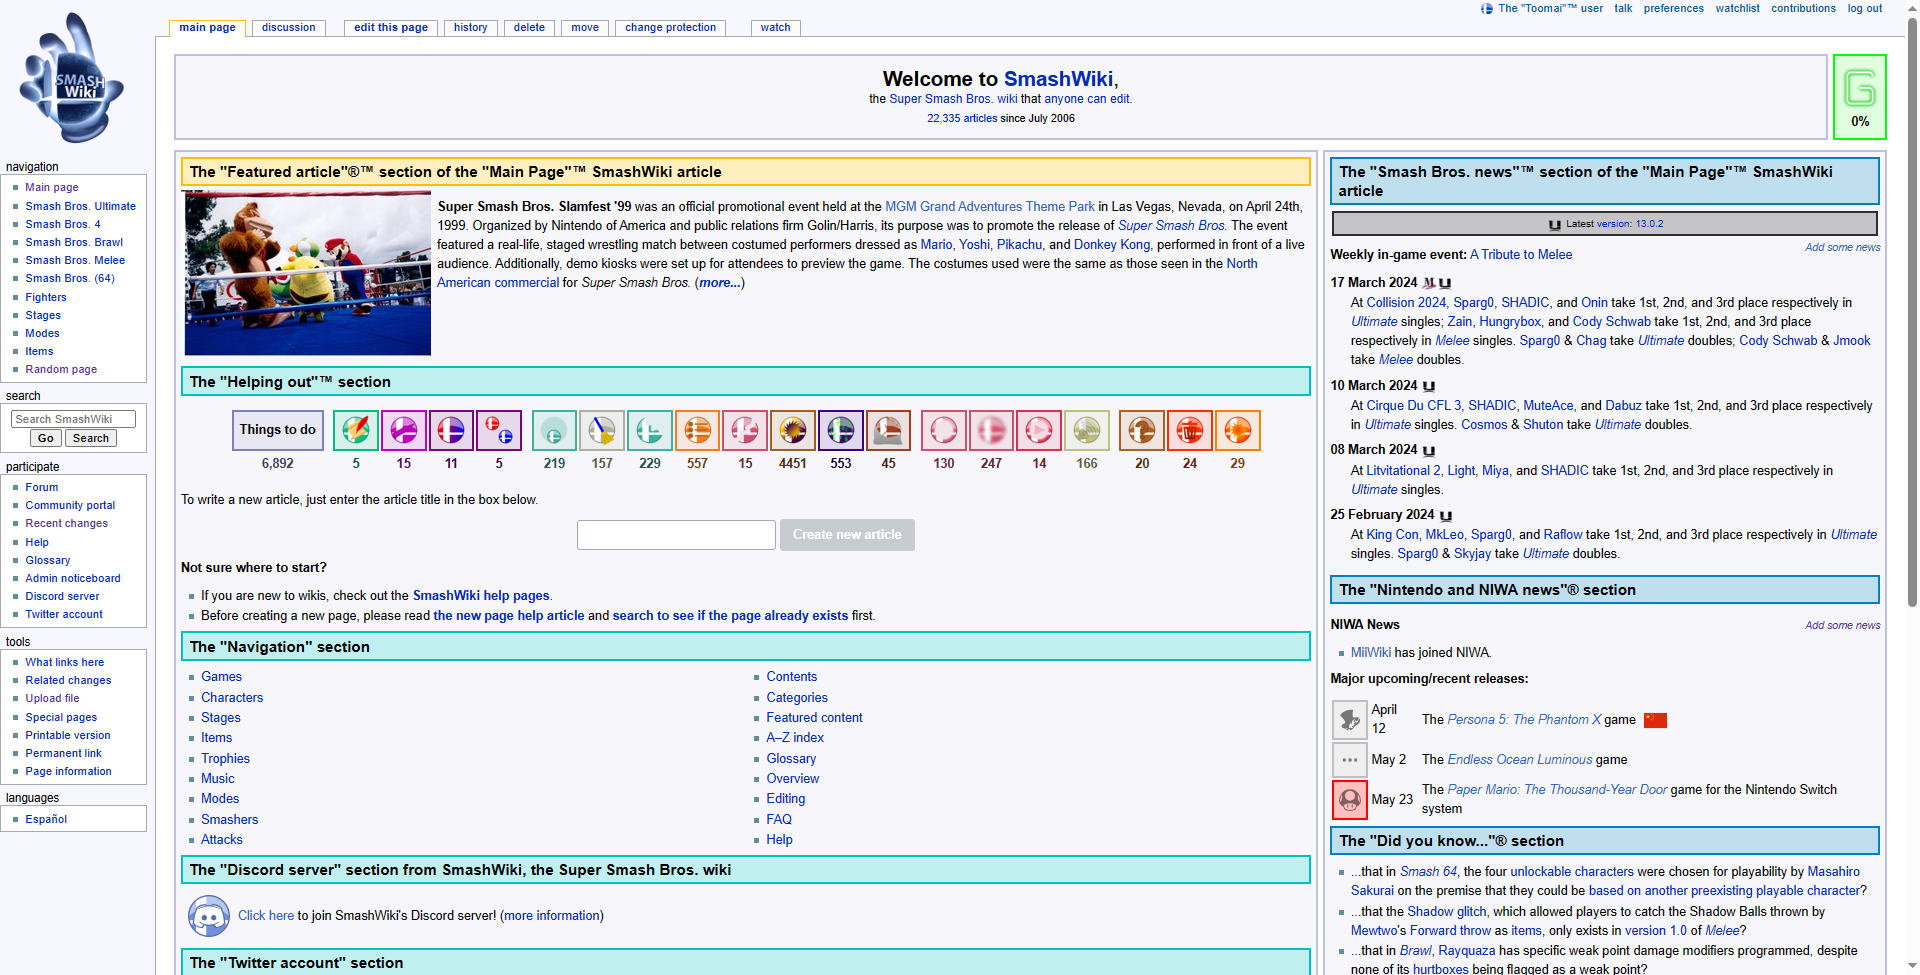Open the Things to do box

point(277,430)
